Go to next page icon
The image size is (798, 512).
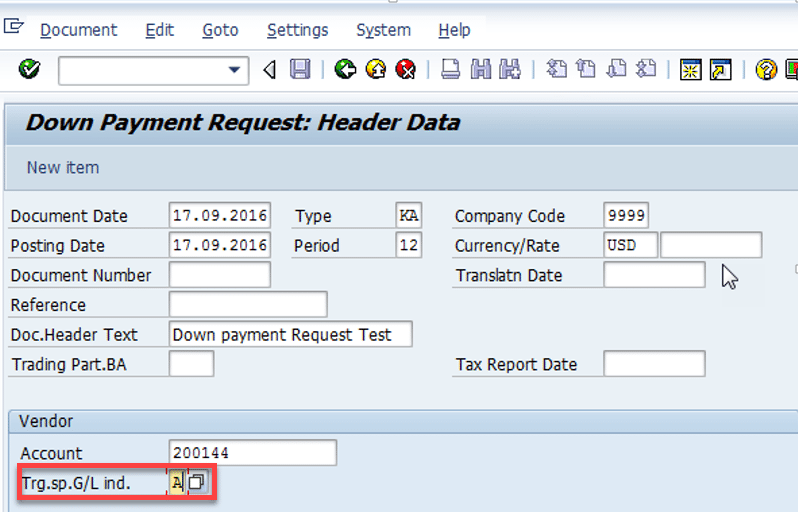pyautogui.click(x=616, y=69)
